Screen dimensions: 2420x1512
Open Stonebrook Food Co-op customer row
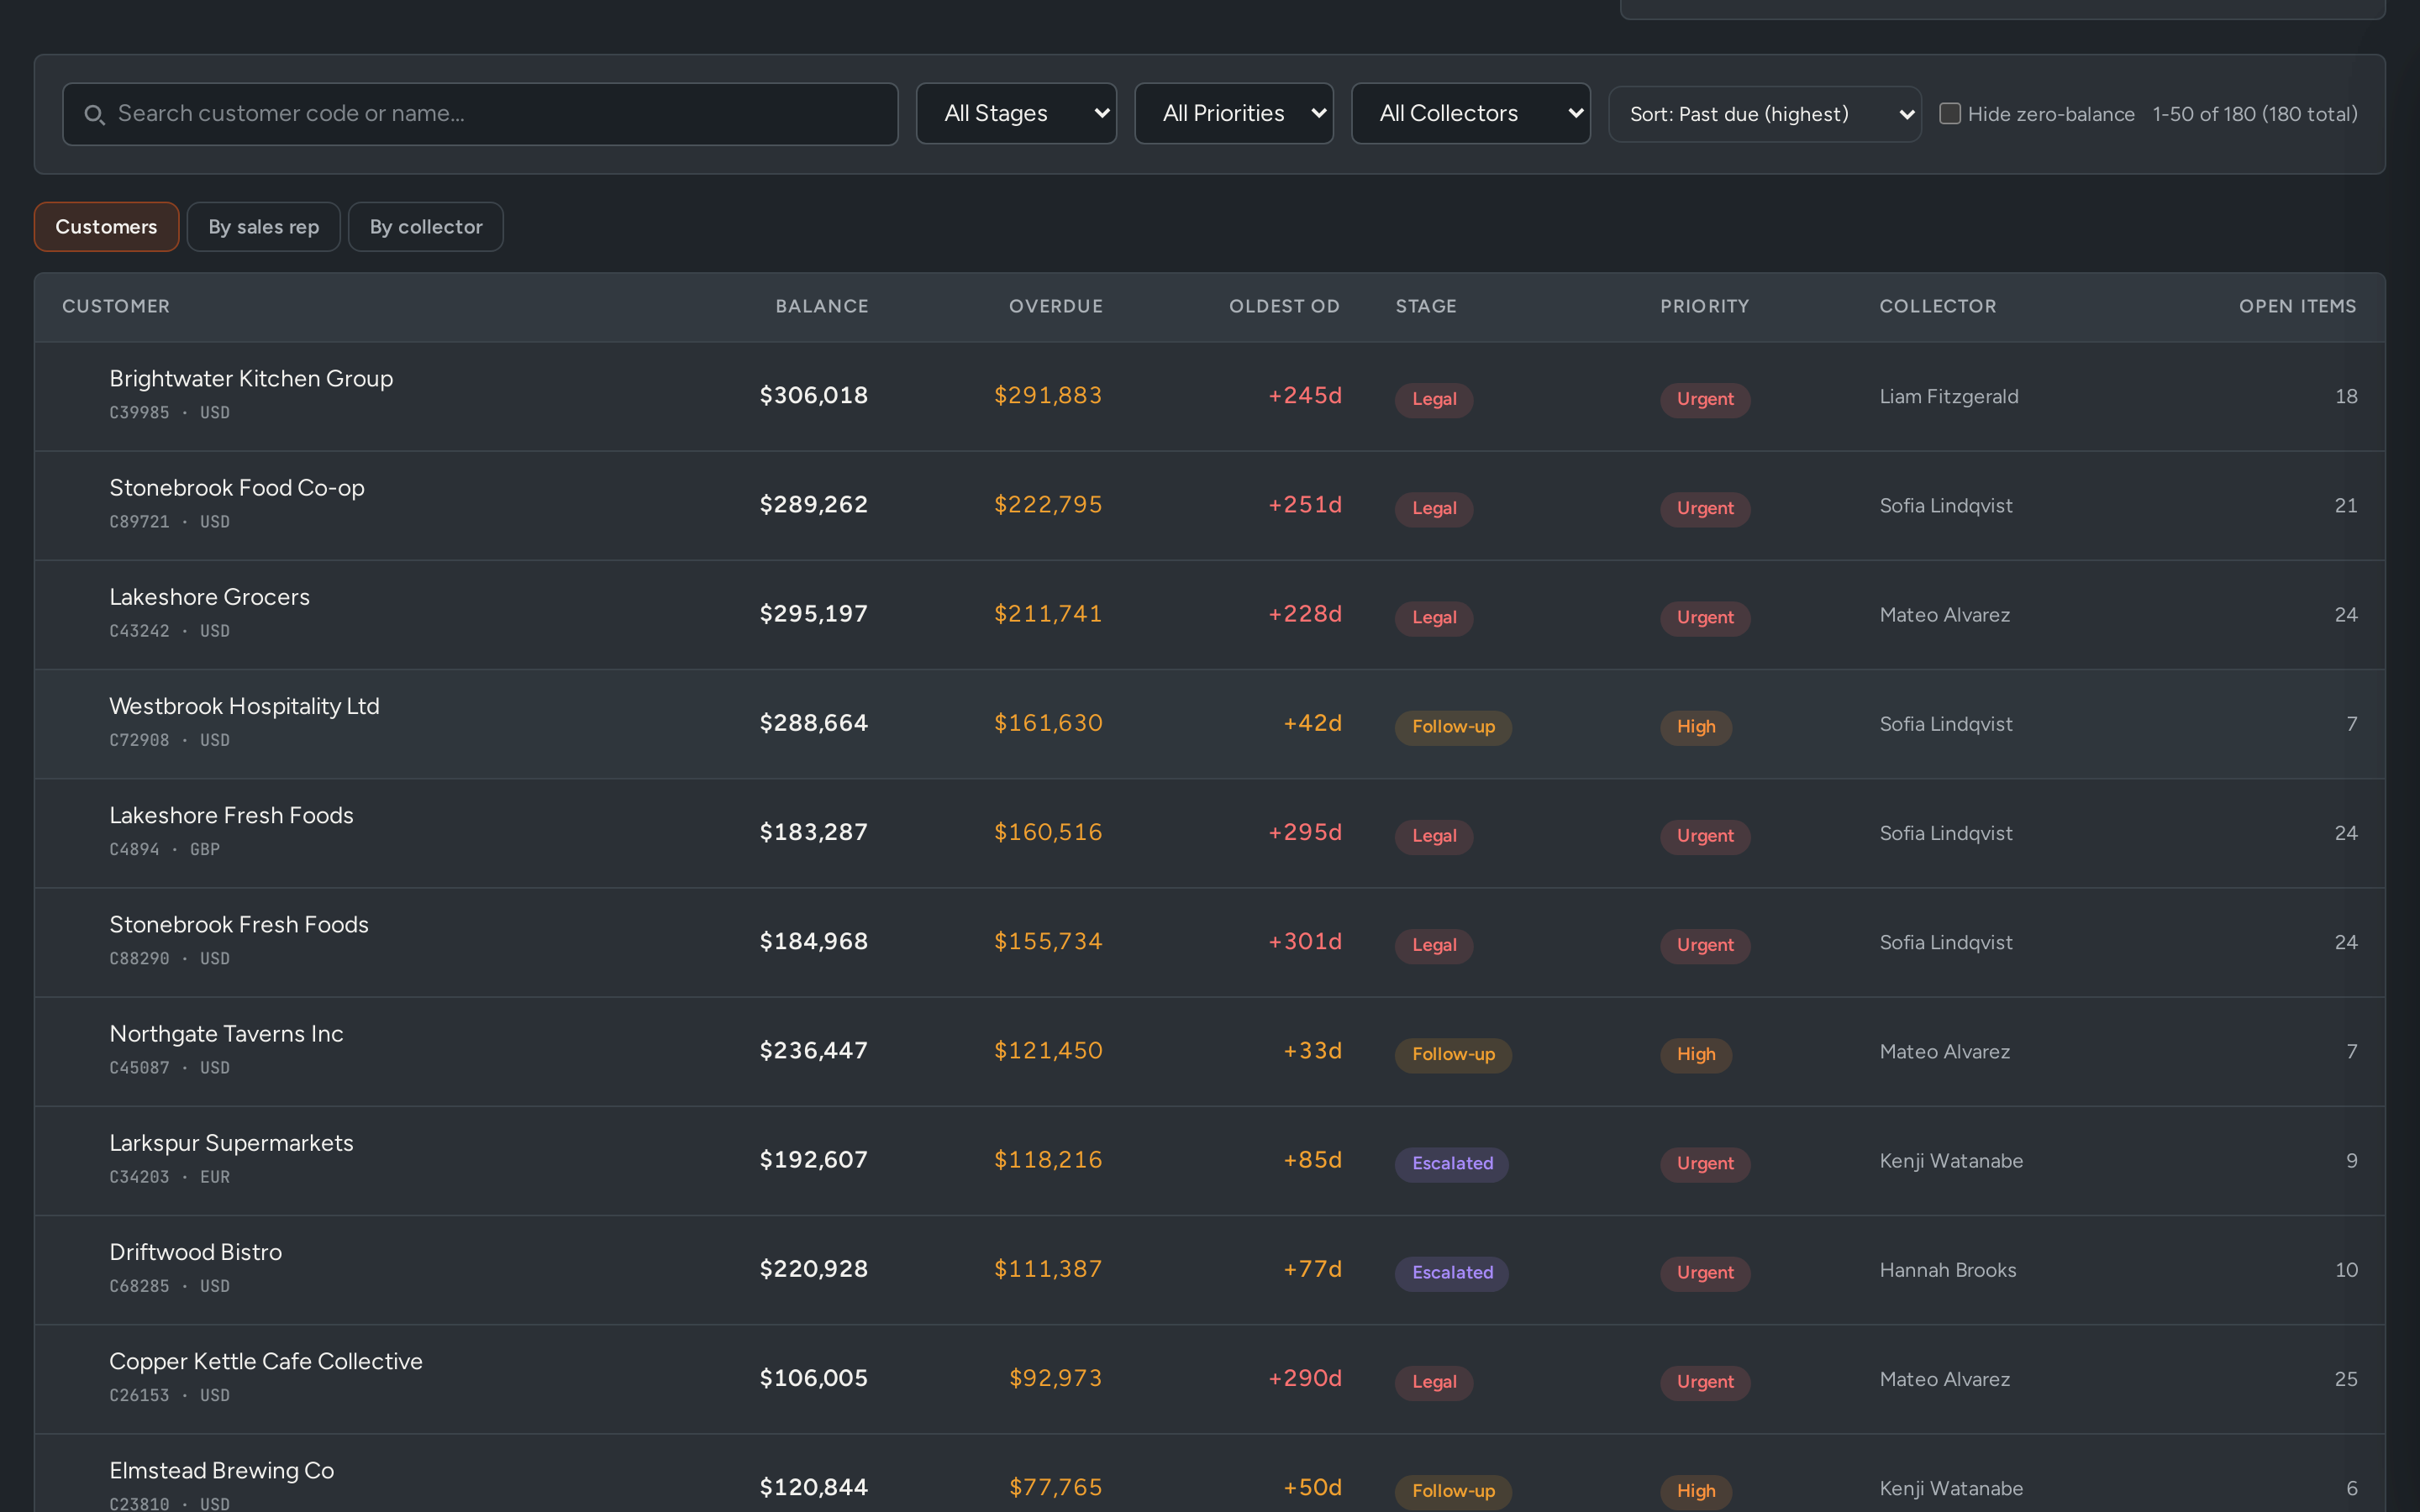click(1210, 505)
